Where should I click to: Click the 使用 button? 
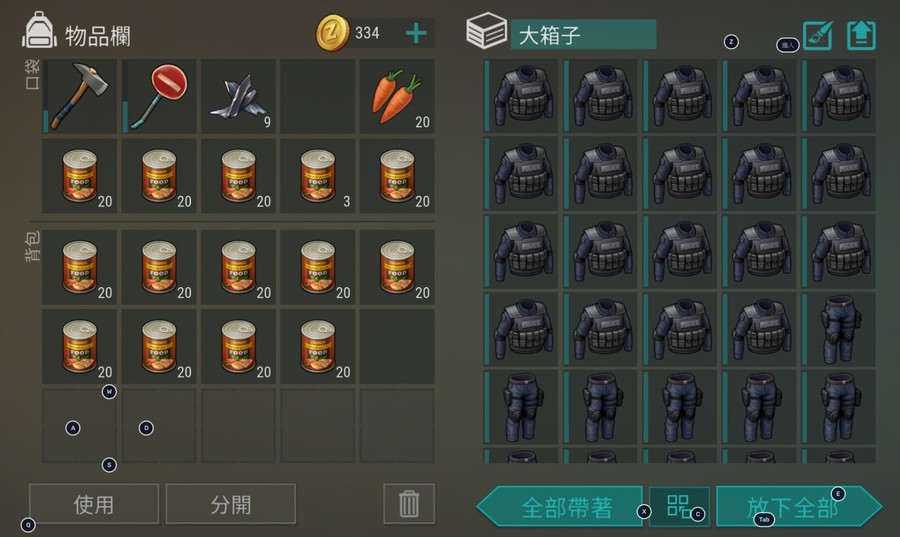[x=94, y=504]
